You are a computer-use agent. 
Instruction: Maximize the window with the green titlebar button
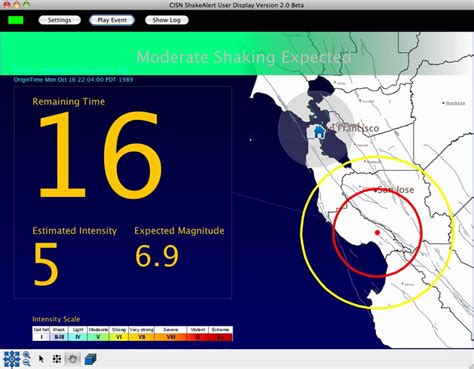pos(27,5)
